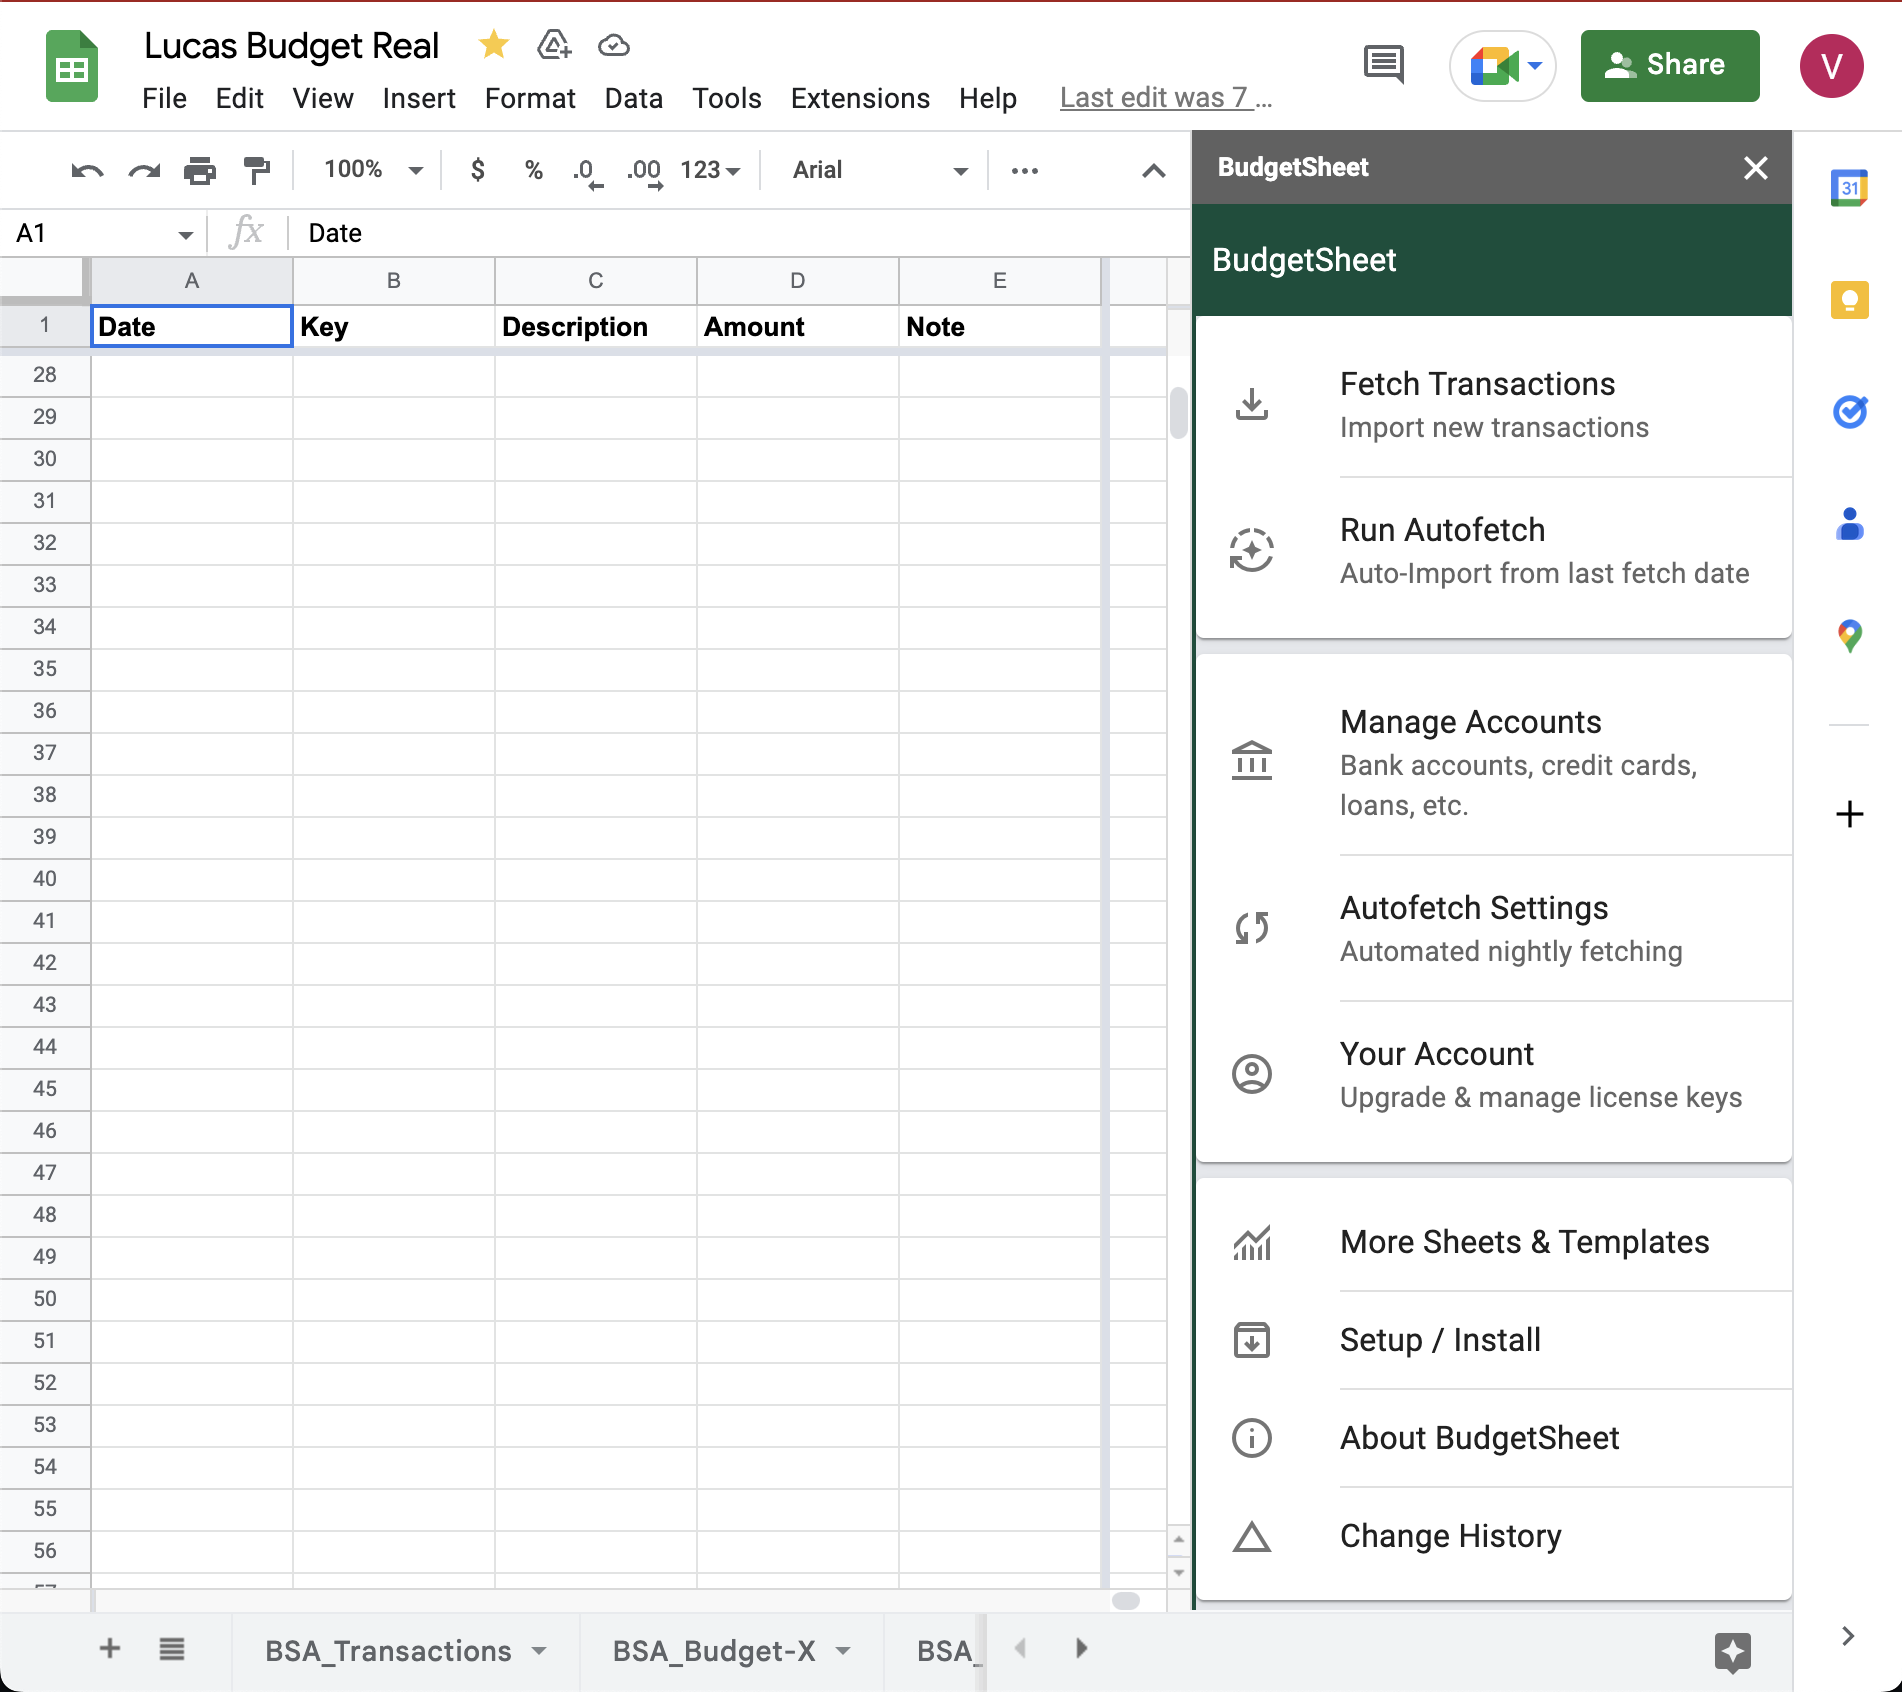Image resolution: width=1902 pixels, height=1692 pixels.
Task: Select the Amount header cell
Action: click(x=797, y=327)
